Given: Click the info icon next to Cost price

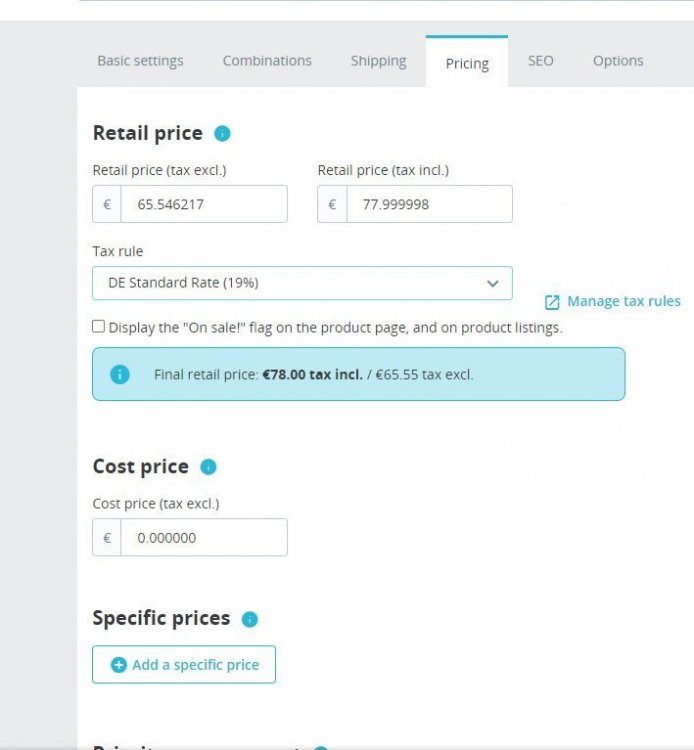Looking at the screenshot, I should point(208,467).
